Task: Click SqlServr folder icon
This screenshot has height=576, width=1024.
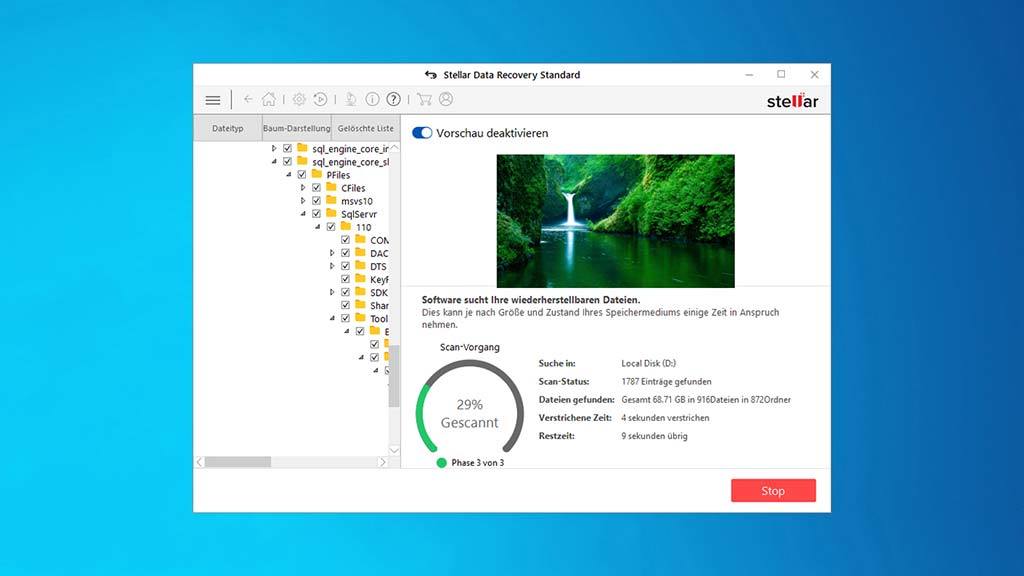Action: pyautogui.click(x=331, y=213)
